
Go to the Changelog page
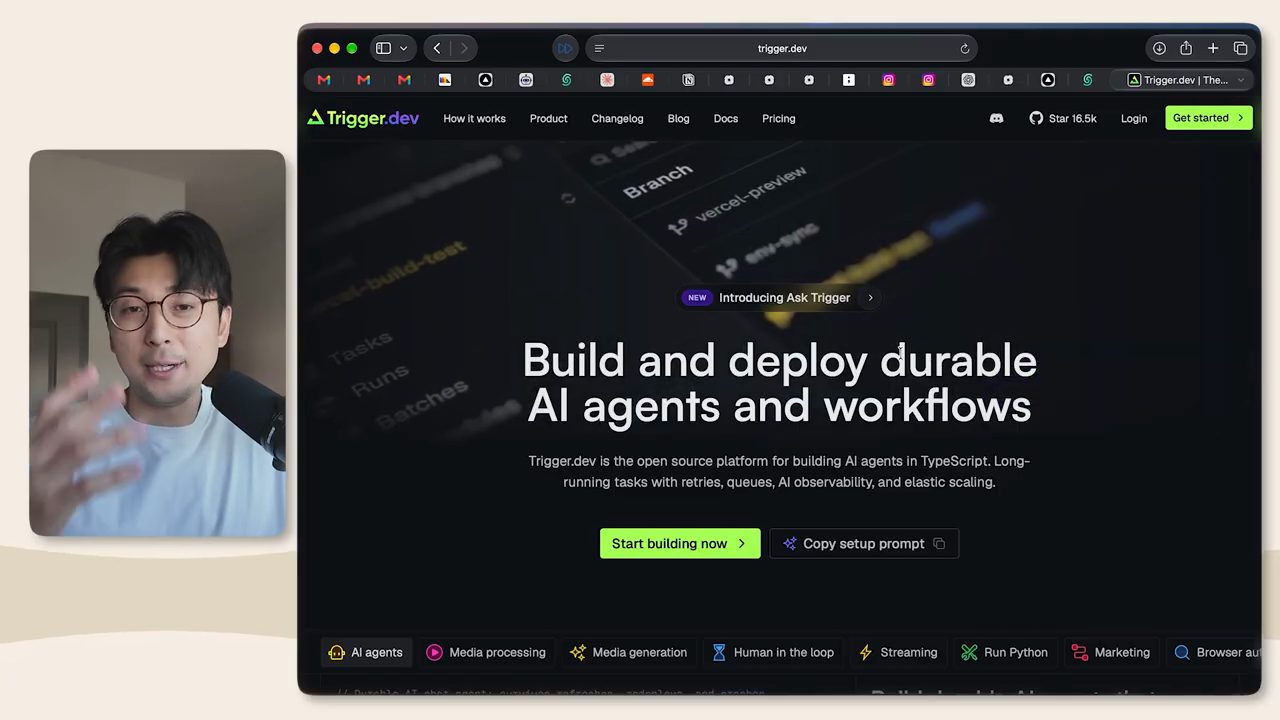coord(617,118)
